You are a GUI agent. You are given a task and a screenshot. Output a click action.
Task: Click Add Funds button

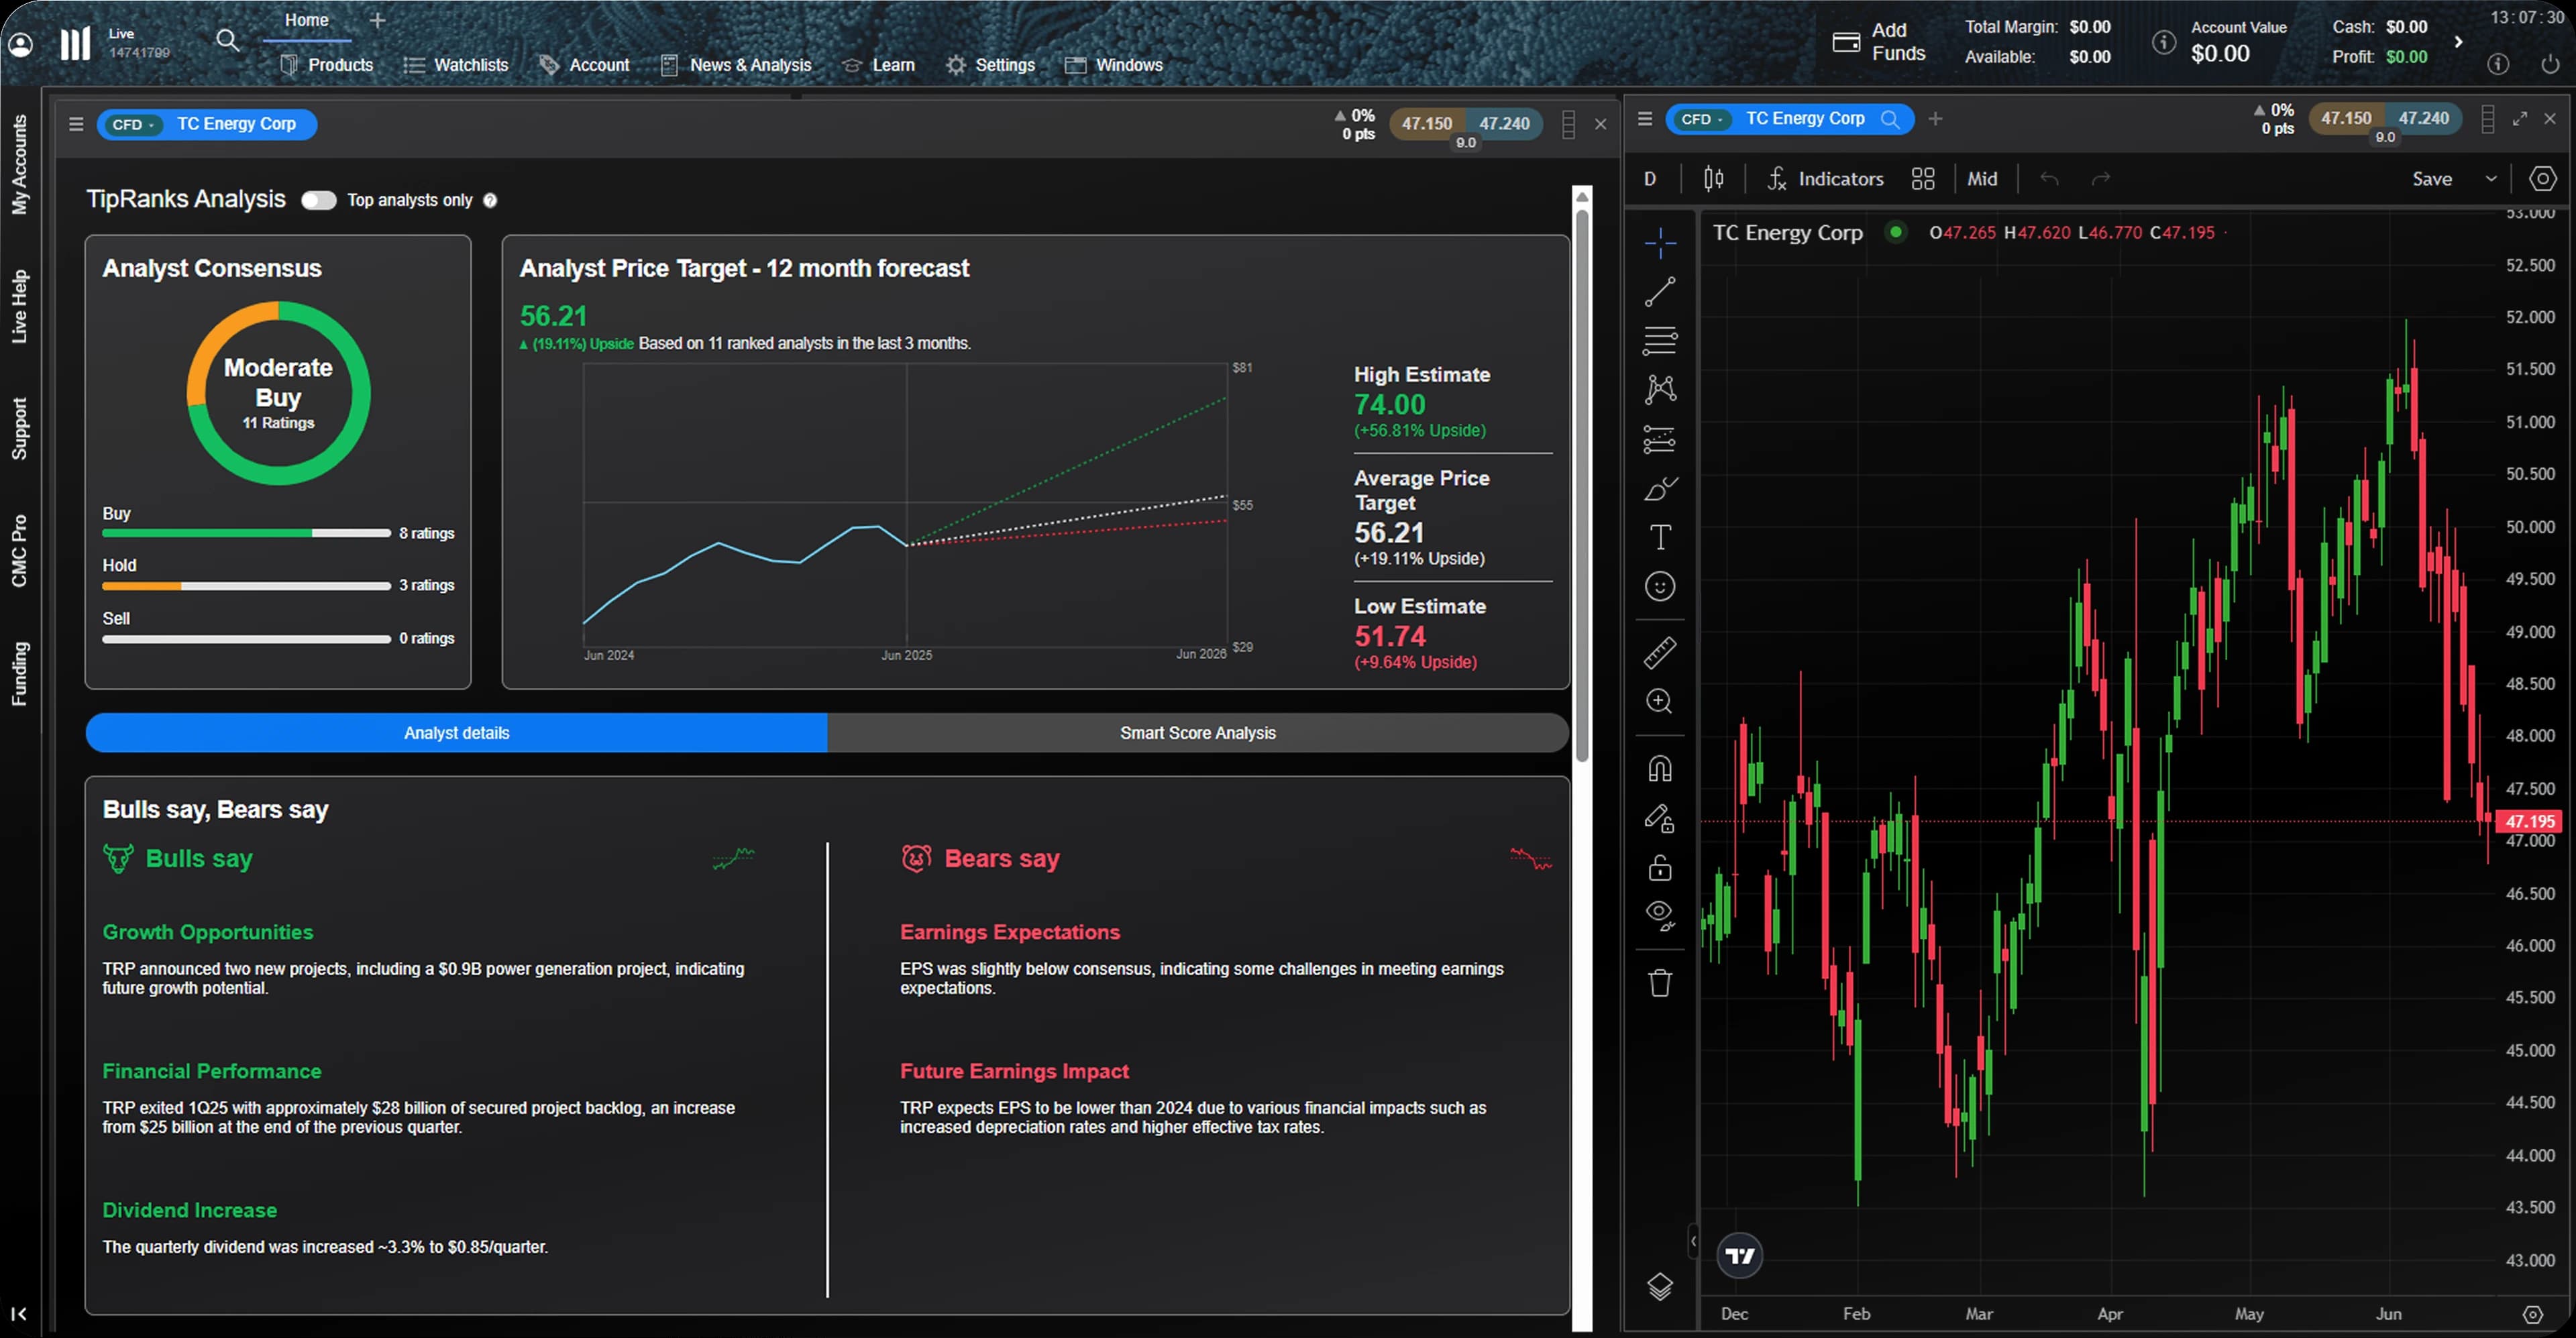pos(1878,42)
